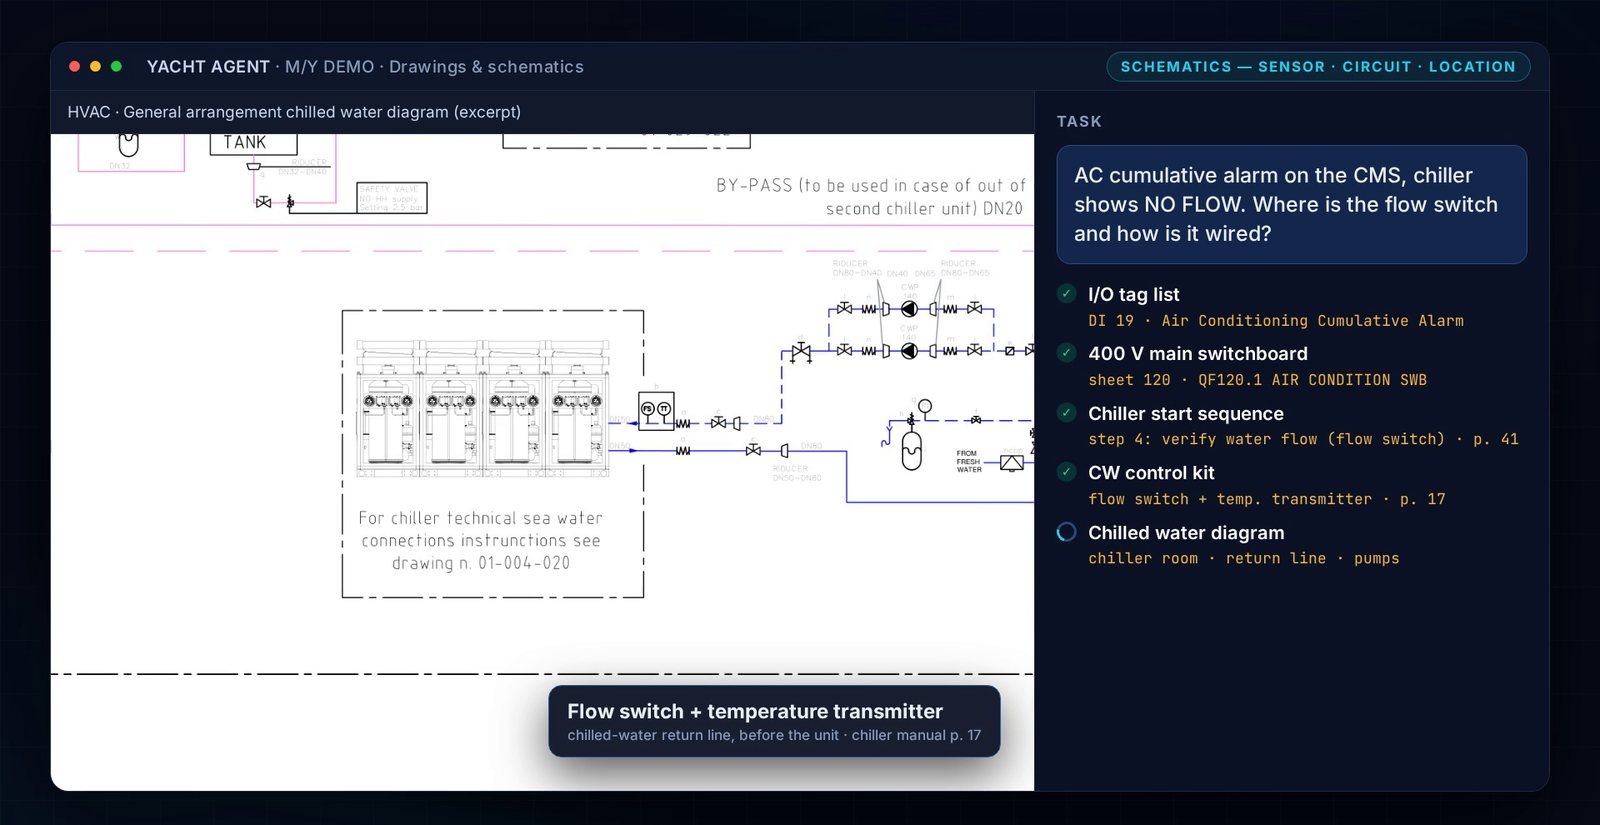Click the 'TASK' panel heading
1600x825 pixels.
[x=1079, y=121]
